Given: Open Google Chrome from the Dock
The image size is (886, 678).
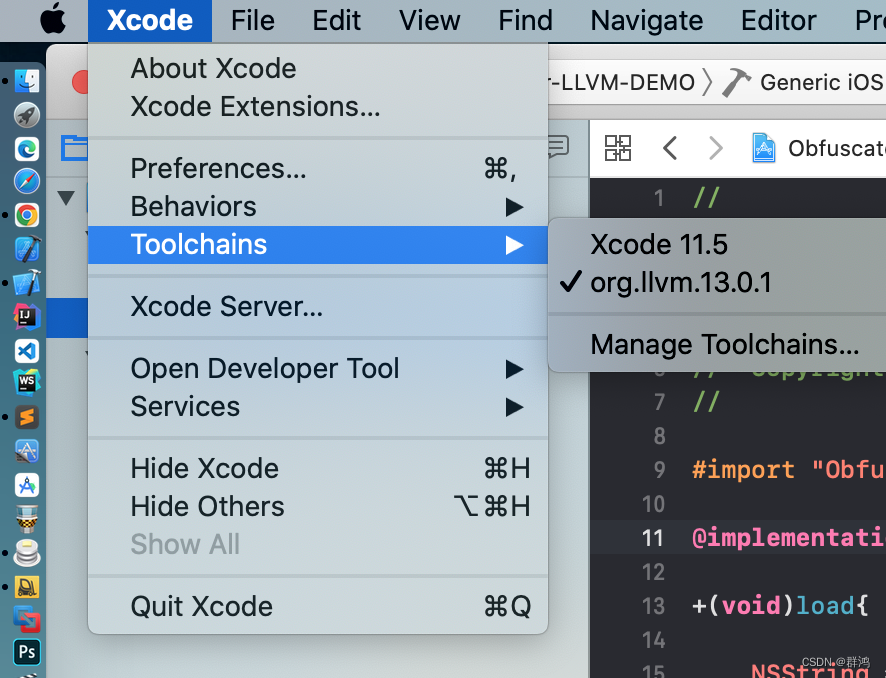Looking at the screenshot, I should pos(27,215).
